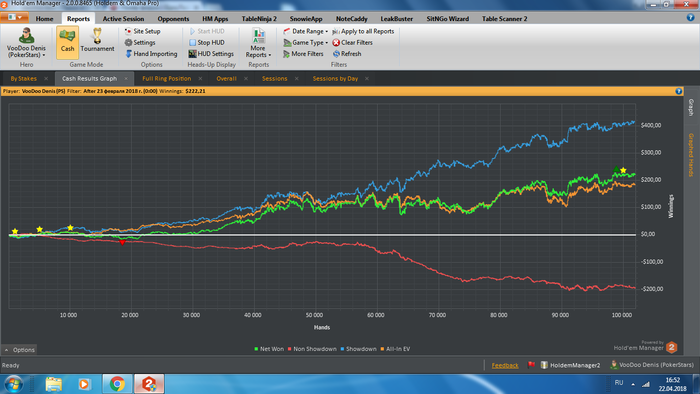Screen dimensions: 700x394
Task: Click HoldemManager2 database in status bar
Action: (571, 365)
